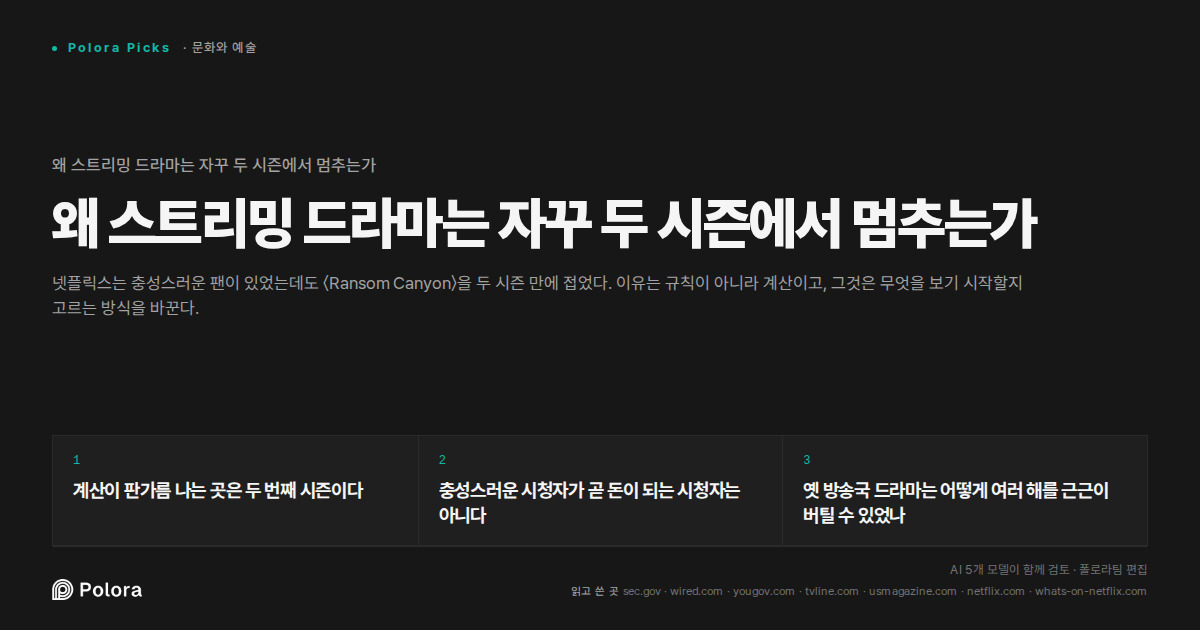Click the Ransom Canyon description paragraph

pyautogui.click(x=537, y=295)
